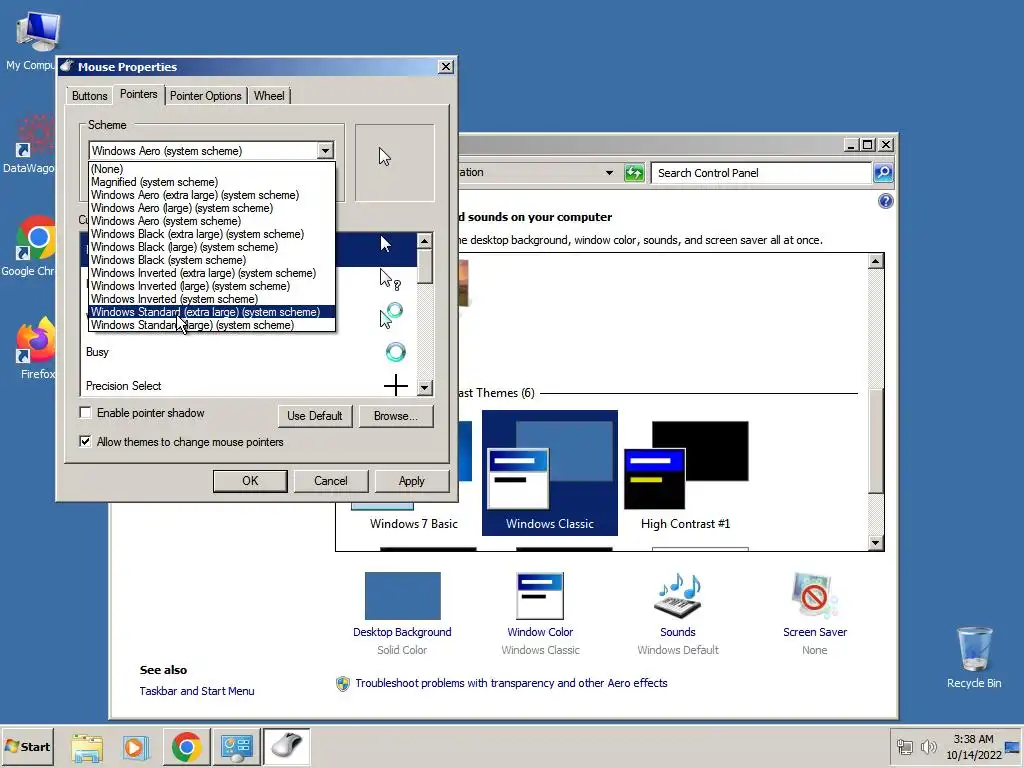Click the Control Panel refresh button
This screenshot has height=768, width=1024.
634,173
